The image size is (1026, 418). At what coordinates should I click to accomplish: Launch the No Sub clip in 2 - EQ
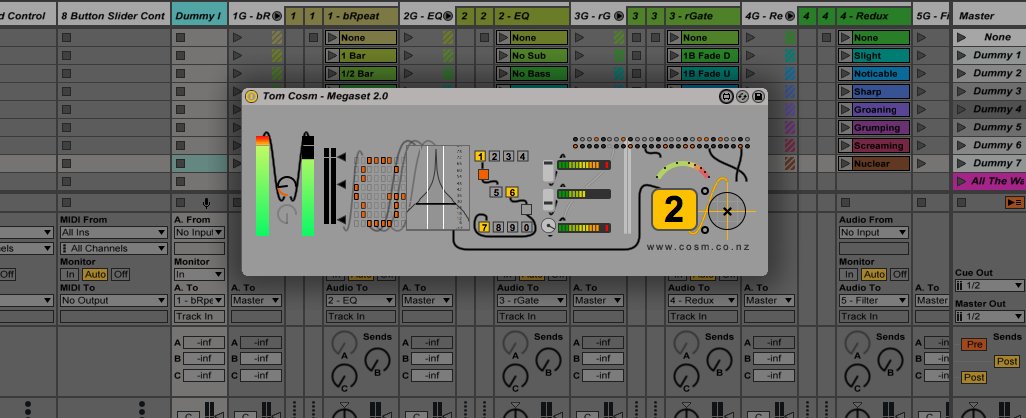503,56
